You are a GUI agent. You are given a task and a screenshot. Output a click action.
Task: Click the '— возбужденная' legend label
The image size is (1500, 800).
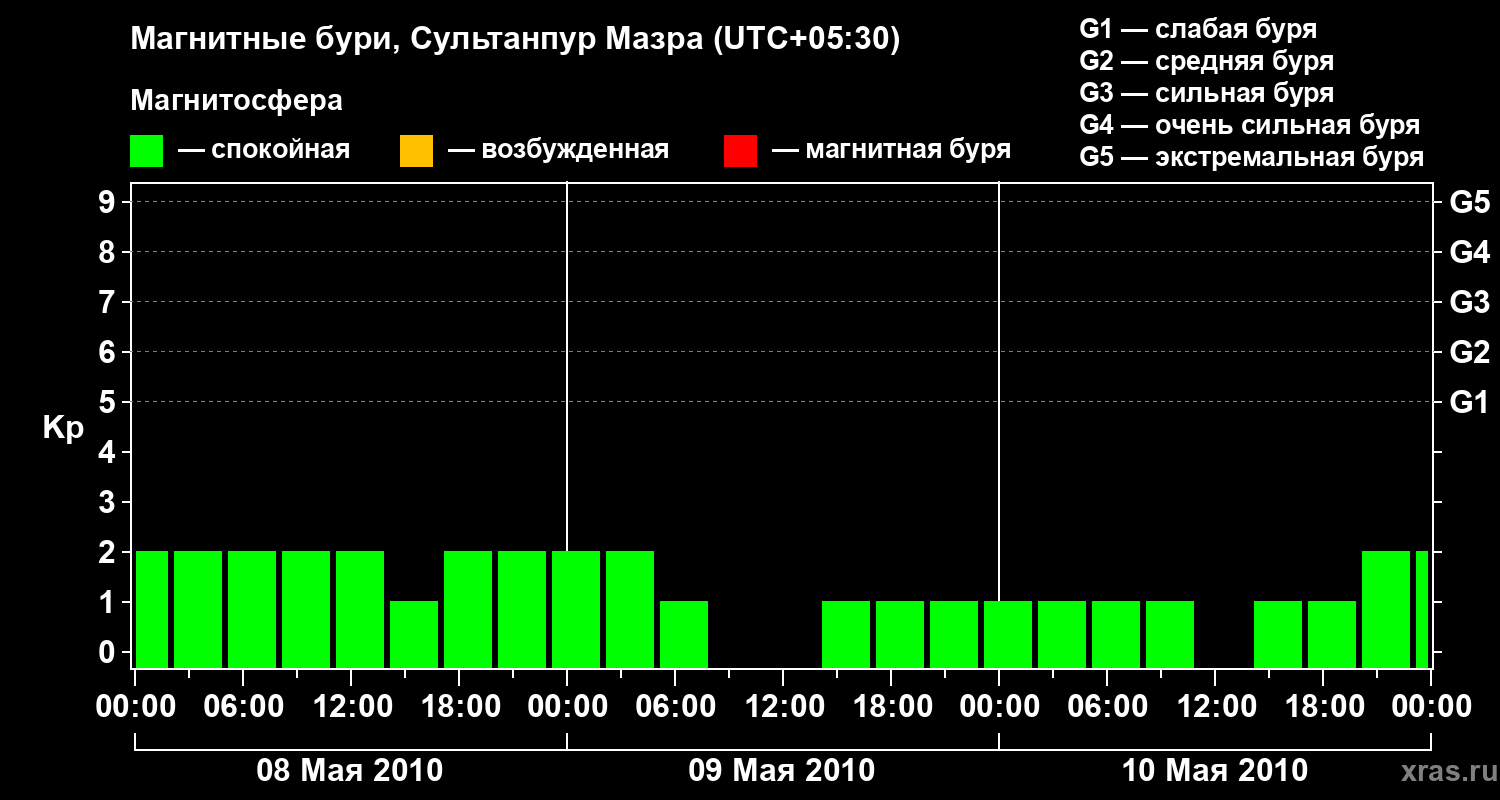[559, 150]
